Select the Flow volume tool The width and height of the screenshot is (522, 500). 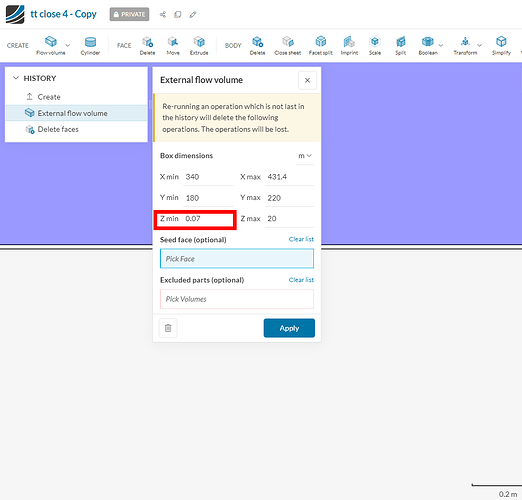[x=51, y=45]
